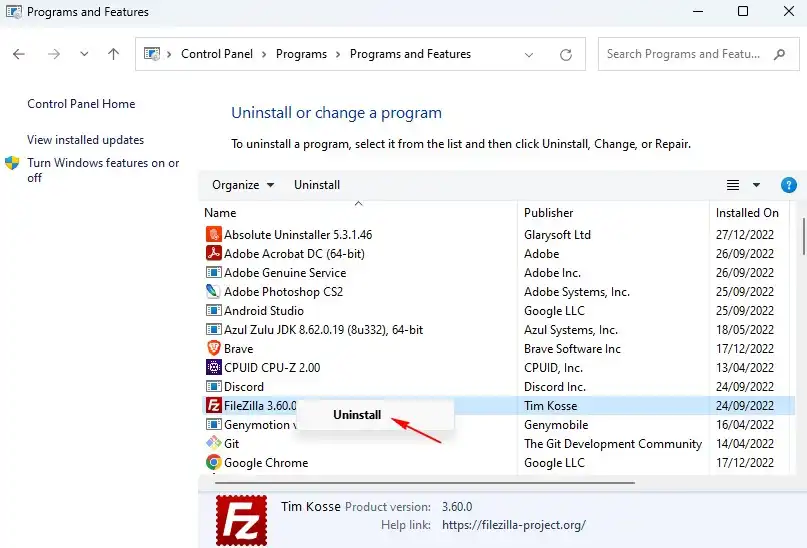807x548 pixels.
Task: Click install date 18/05/2022
Action: click(x=745, y=330)
